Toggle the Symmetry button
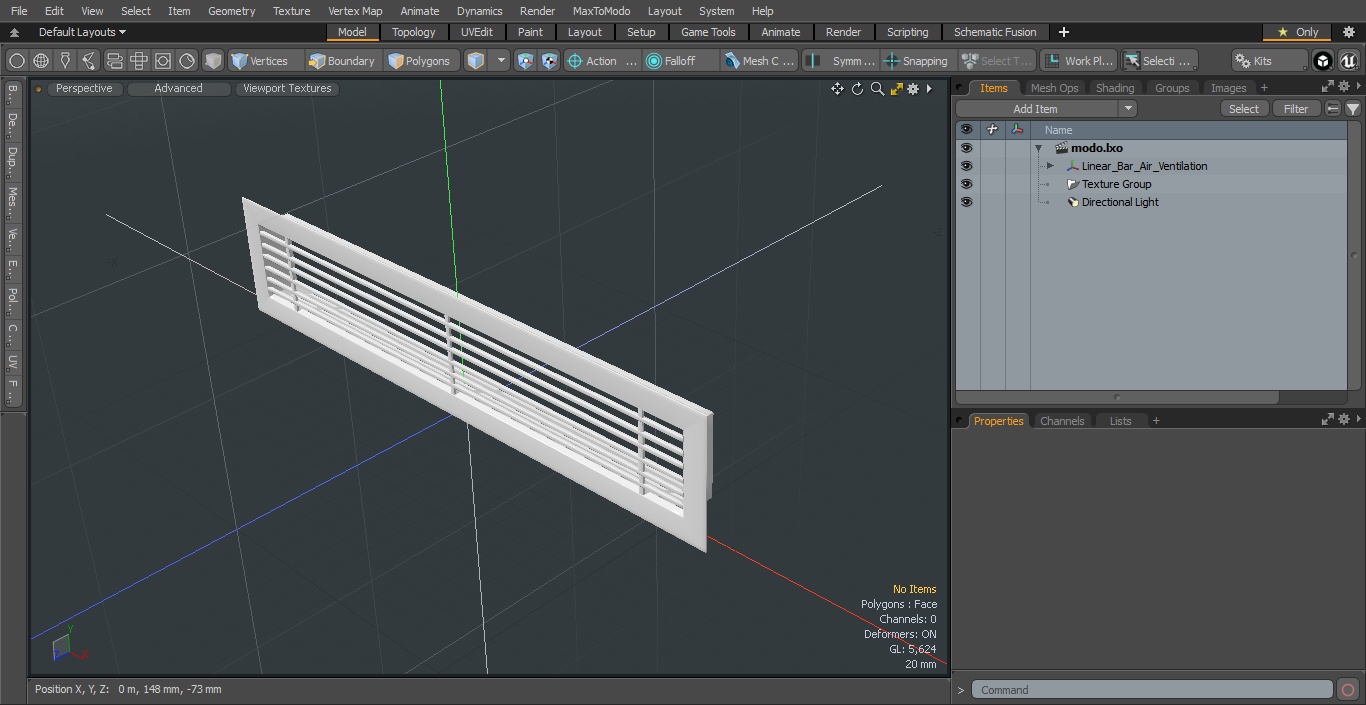 coord(843,61)
